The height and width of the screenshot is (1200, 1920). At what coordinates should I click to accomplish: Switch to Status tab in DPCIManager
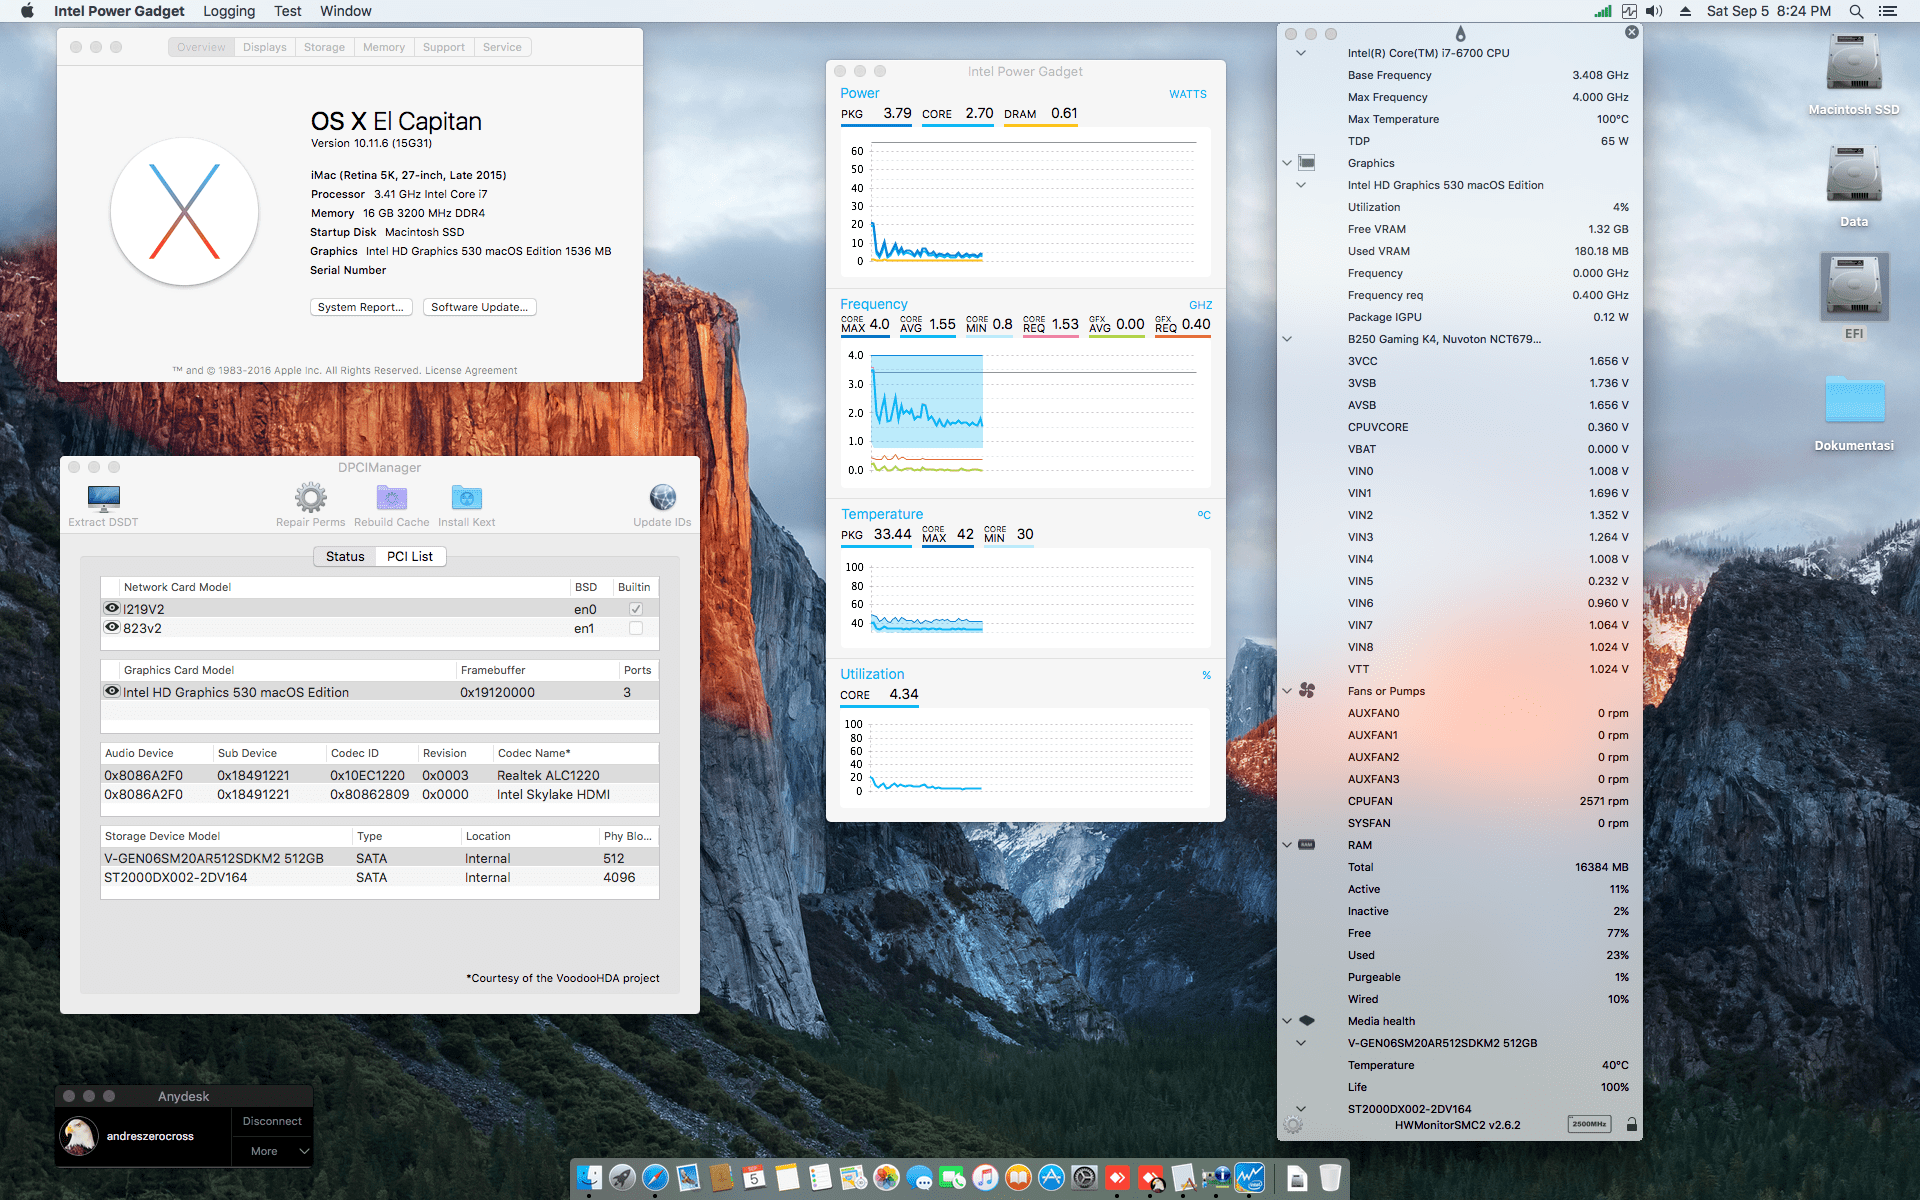345,557
